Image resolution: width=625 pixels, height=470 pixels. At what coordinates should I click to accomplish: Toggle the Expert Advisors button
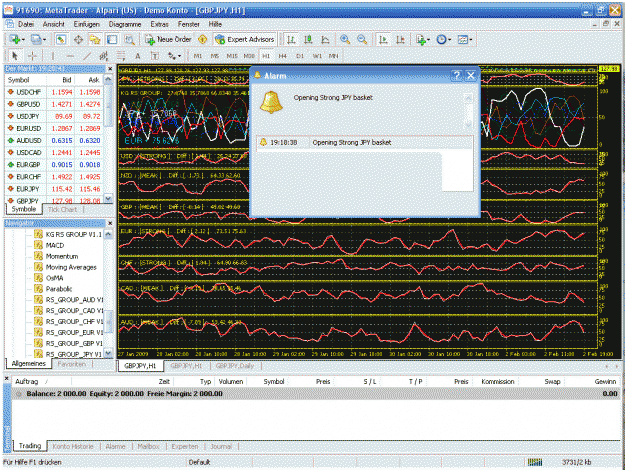click(x=245, y=39)
